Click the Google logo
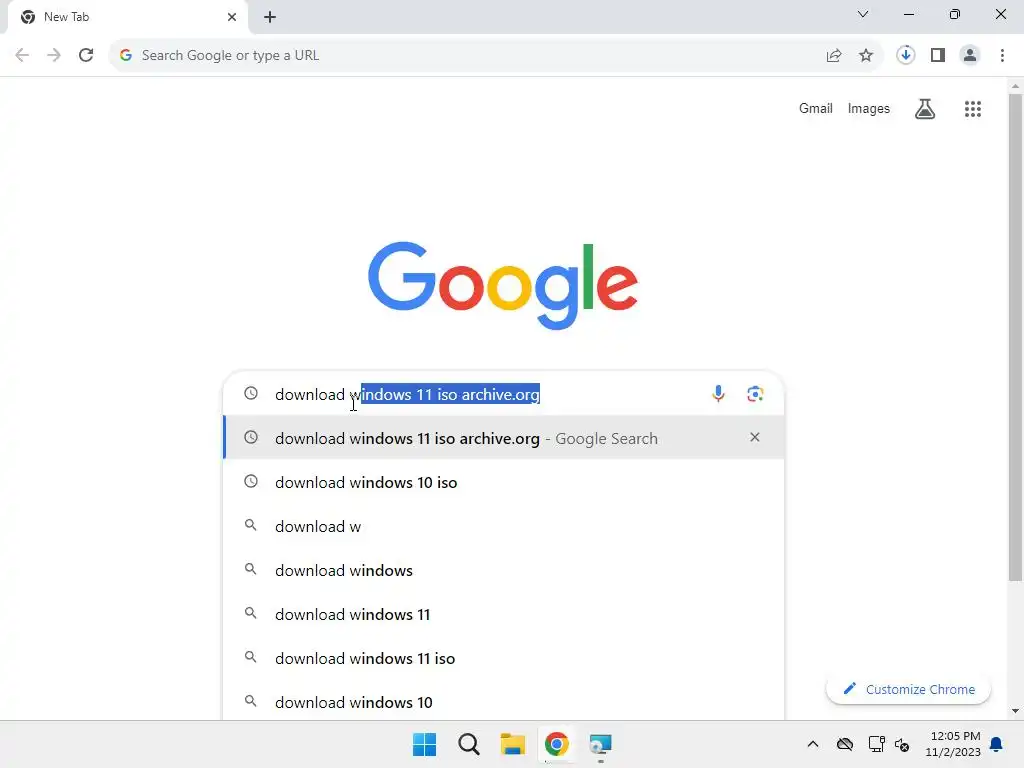Screen dimensions: 1024x768 pyautogui.click(x=502, y=285)
